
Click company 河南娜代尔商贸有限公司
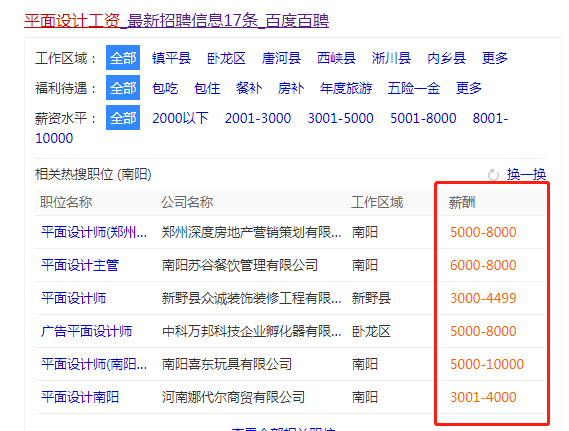[x=233, y=397]
